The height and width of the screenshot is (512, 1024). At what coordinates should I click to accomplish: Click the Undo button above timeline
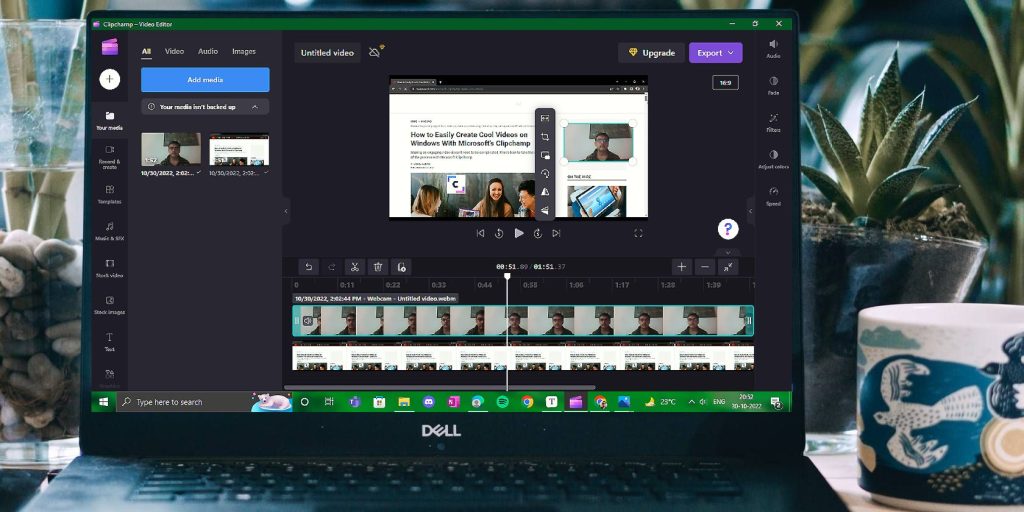point(309,266)
